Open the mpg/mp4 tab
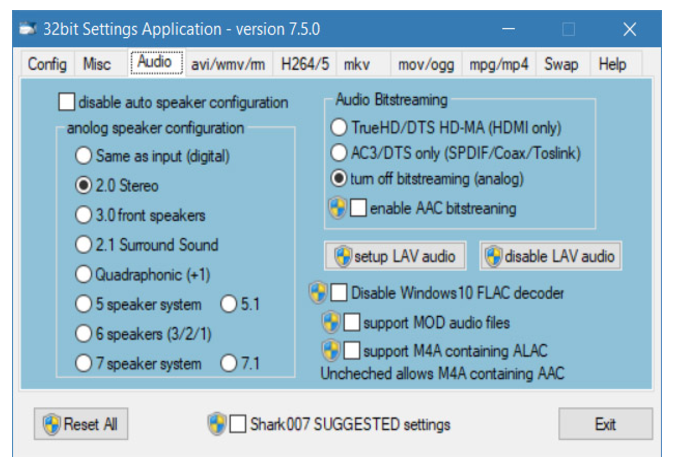 (499, 64)
